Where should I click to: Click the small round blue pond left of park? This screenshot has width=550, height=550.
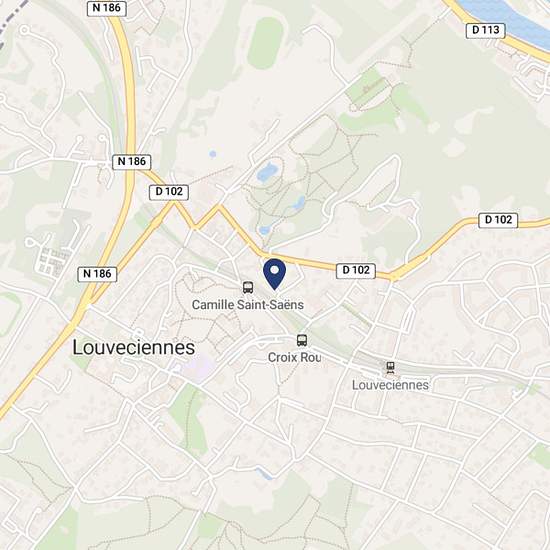(x=212, y=154)
